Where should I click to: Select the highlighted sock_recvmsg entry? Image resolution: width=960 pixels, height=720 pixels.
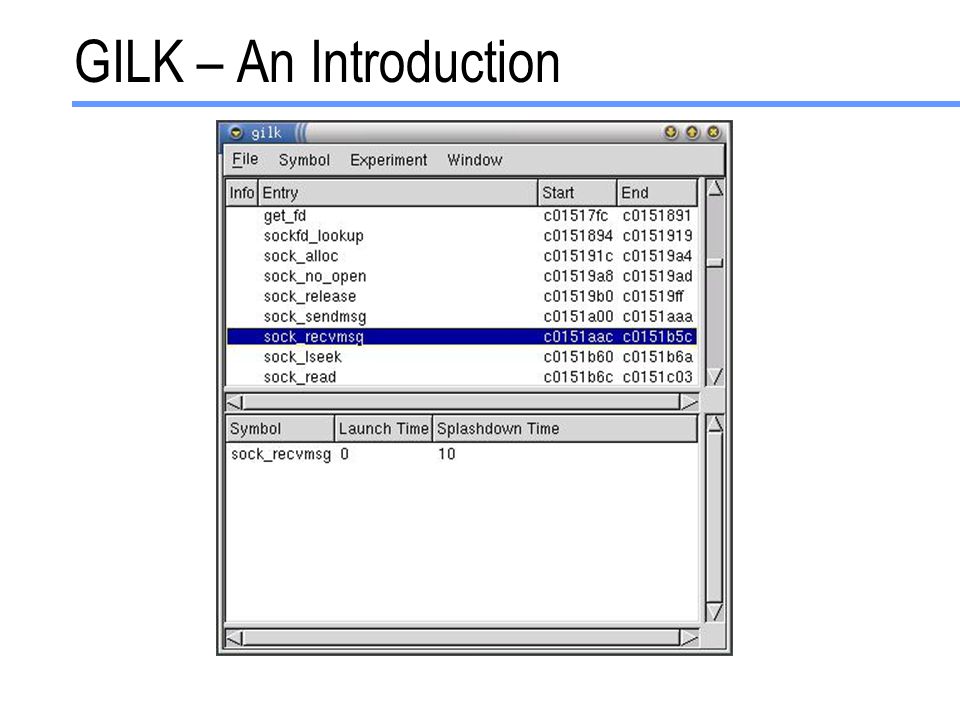[462, 337]
